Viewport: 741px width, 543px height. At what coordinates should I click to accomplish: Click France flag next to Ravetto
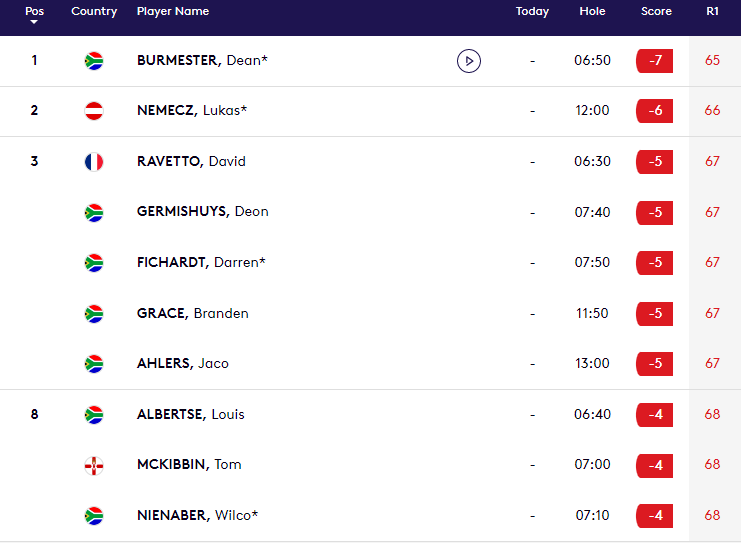[94, 162]
